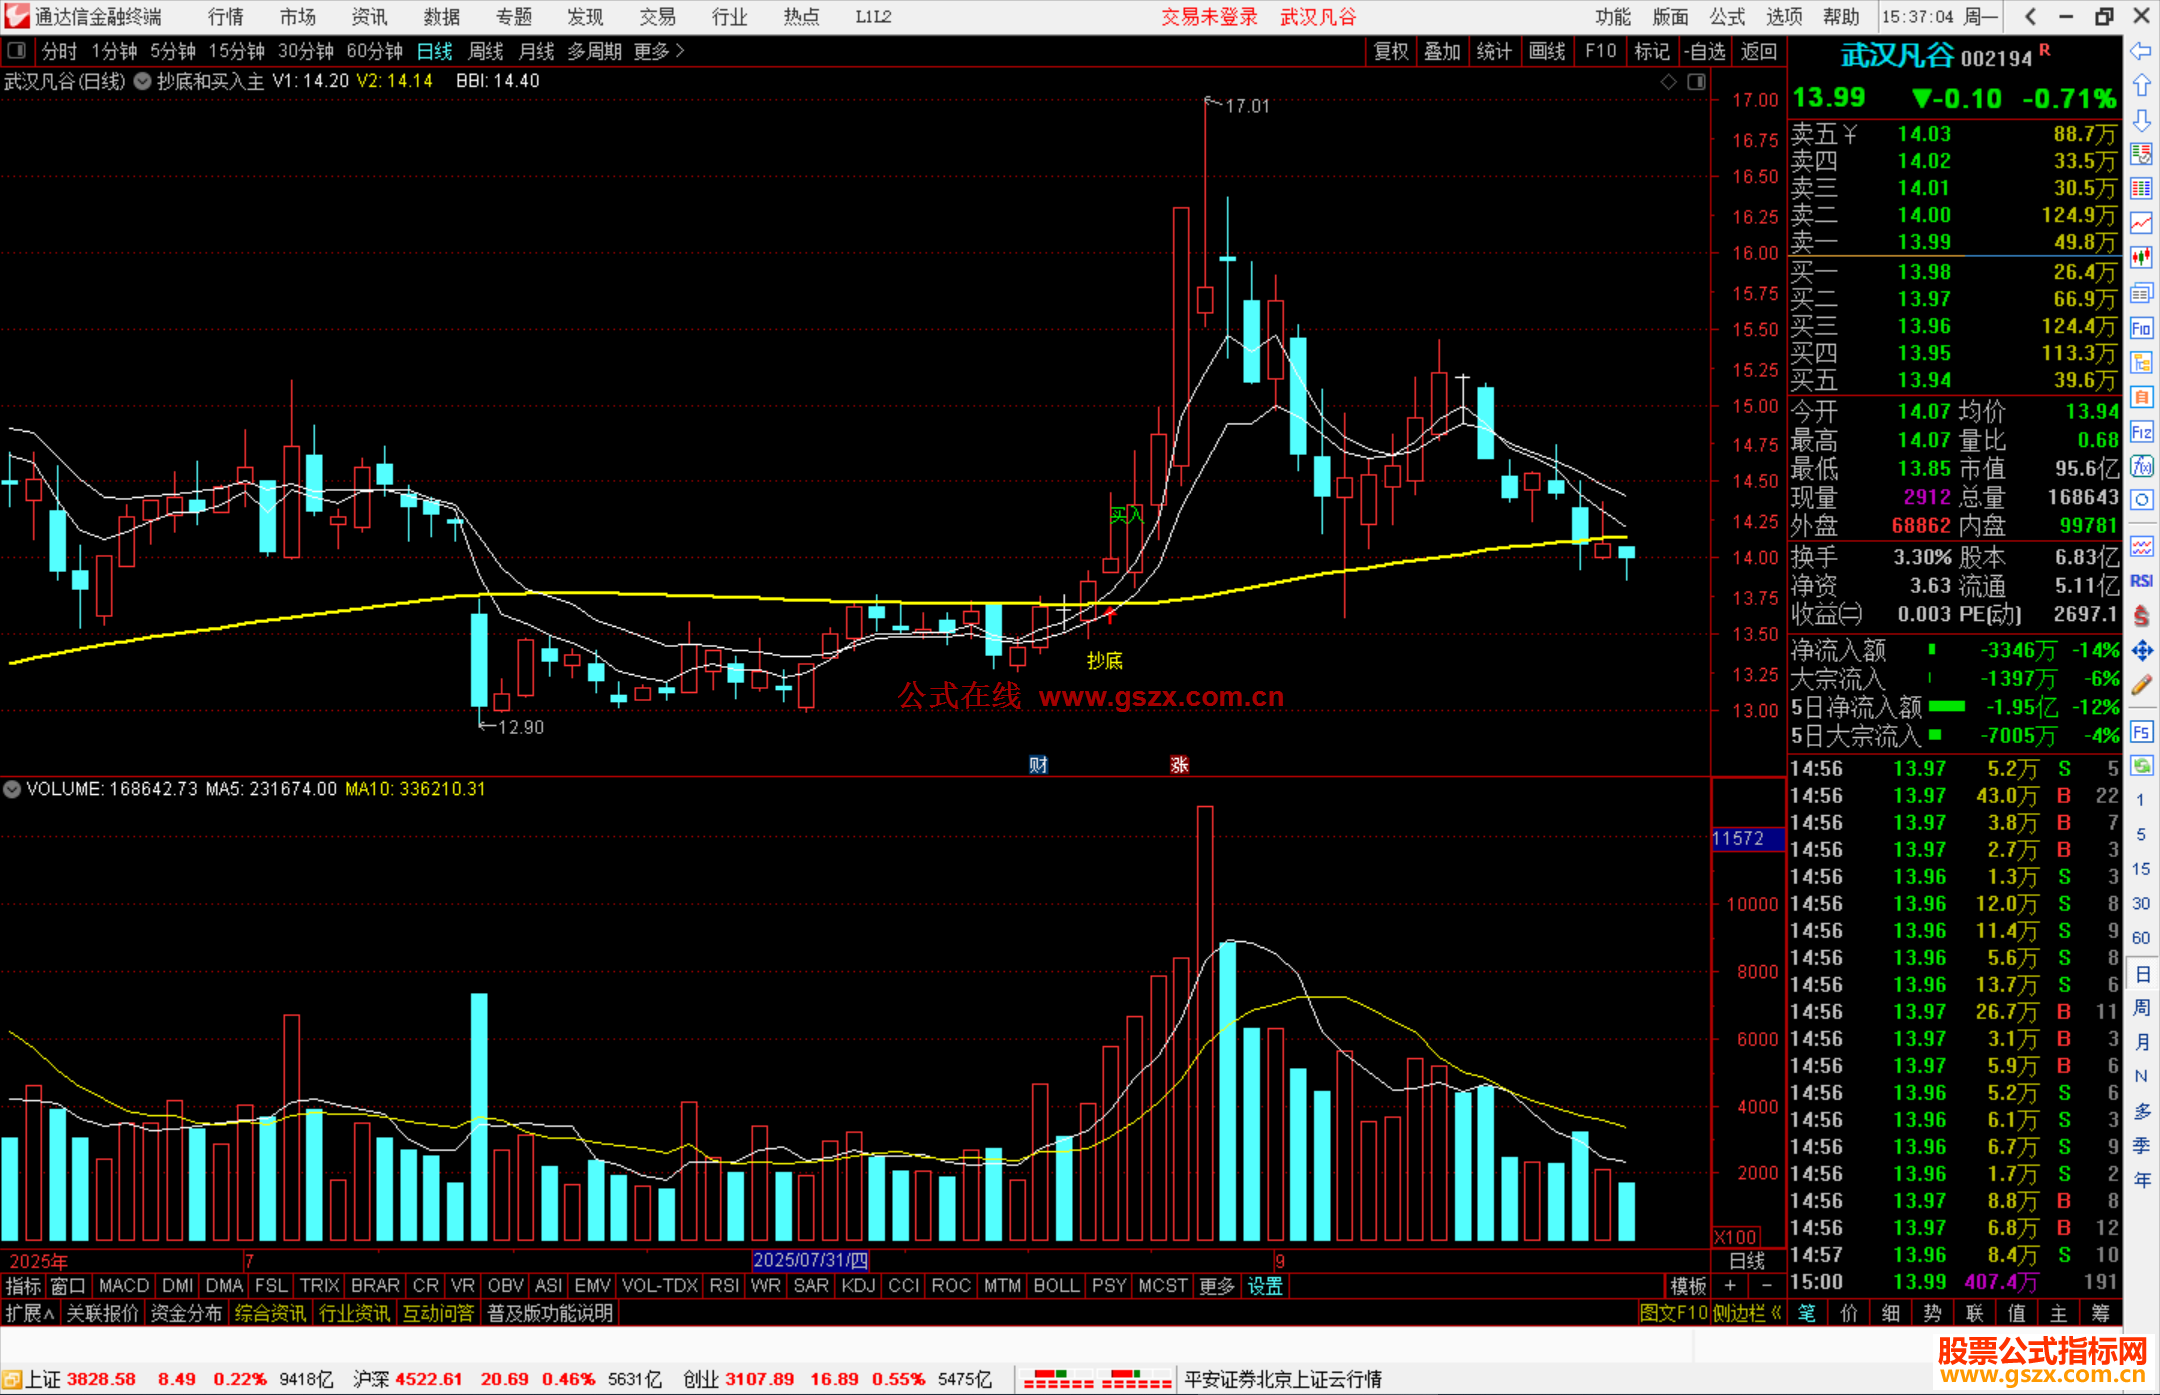Click the 画线 draw line button
The image size is (2160, 1395).
point(1547,51)
